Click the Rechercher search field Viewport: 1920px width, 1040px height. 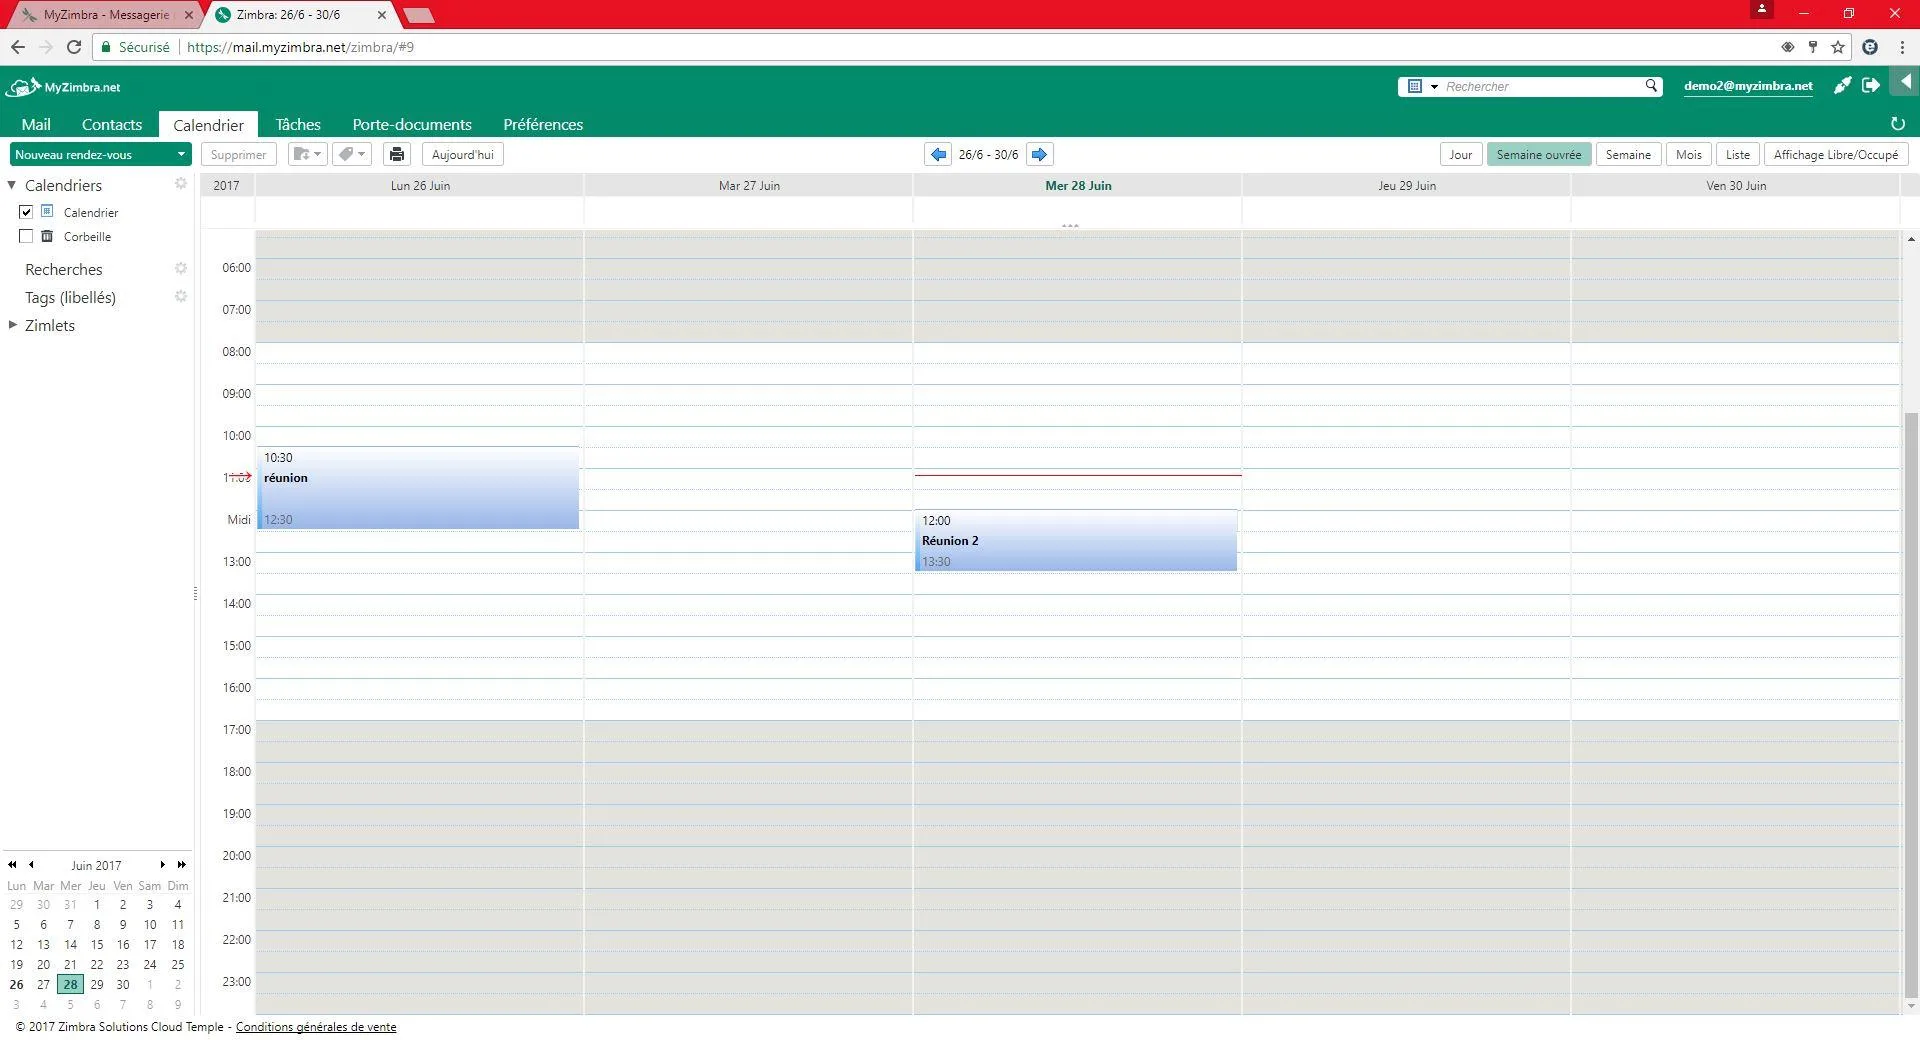pos(1540,86)
